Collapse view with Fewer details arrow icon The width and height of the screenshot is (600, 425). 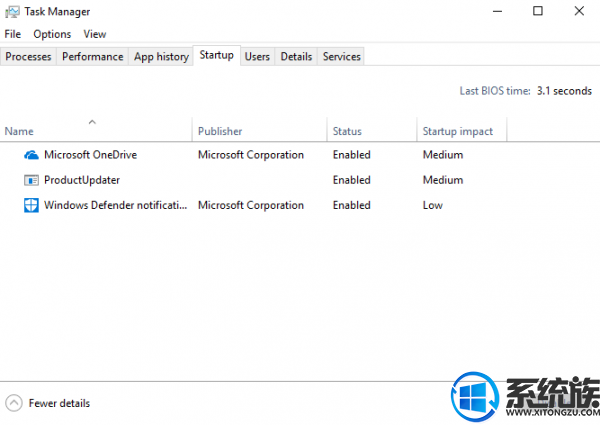coord(14,403)
